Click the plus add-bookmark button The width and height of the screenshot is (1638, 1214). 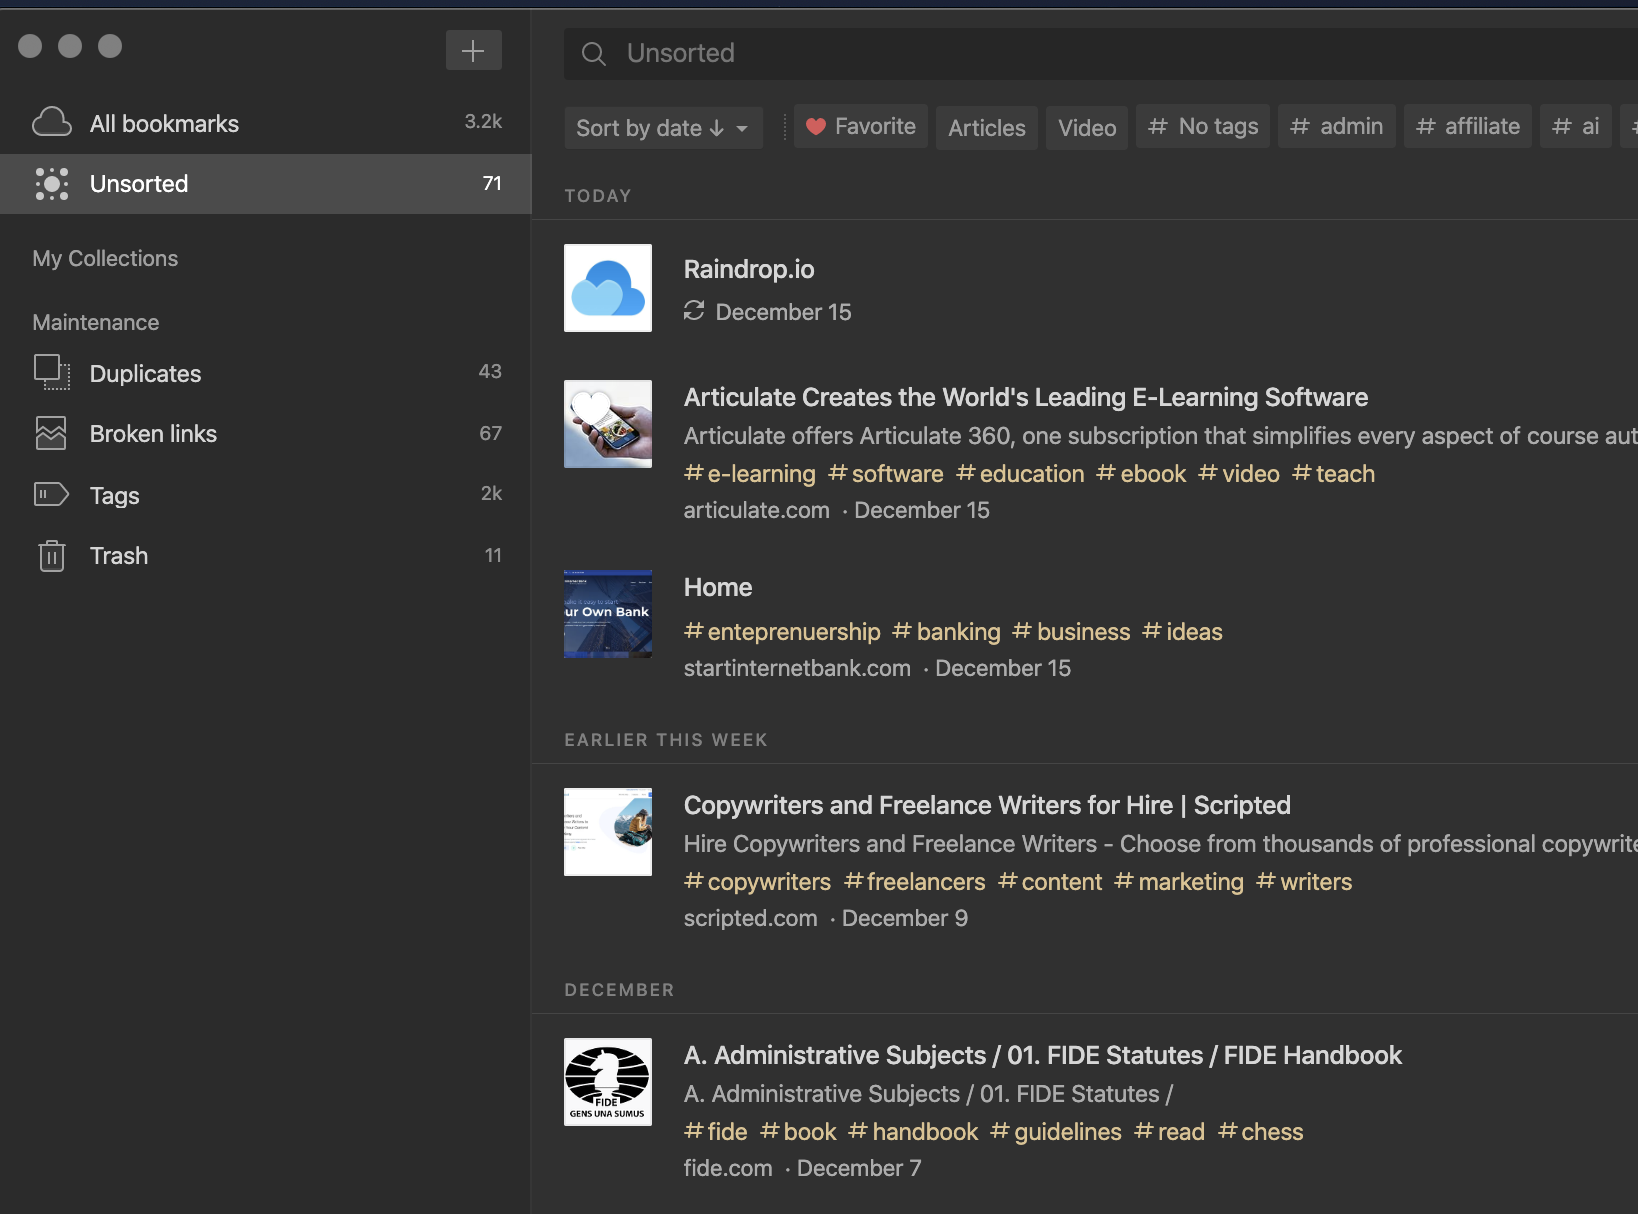pos(473,50)
